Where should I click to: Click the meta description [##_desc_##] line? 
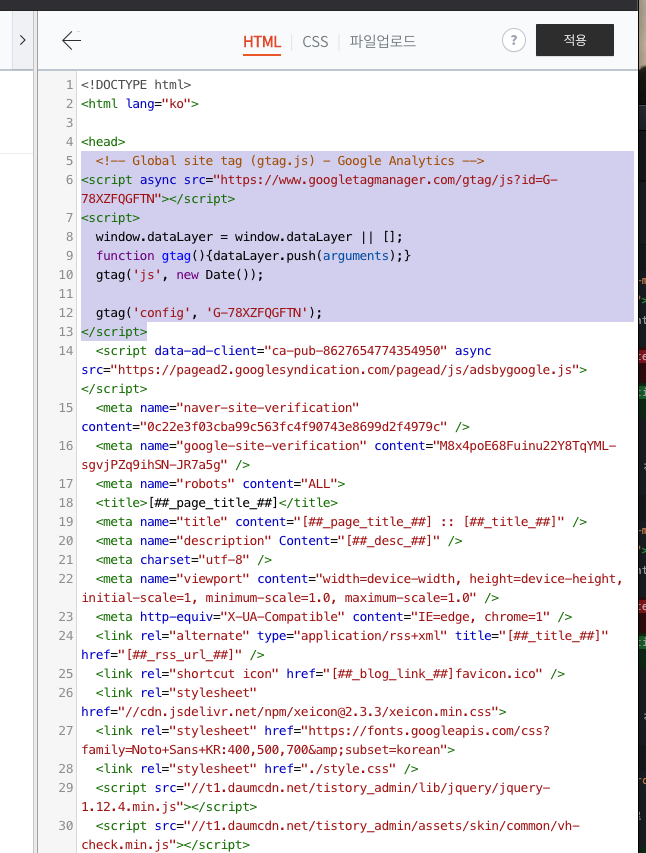[279, 541]
